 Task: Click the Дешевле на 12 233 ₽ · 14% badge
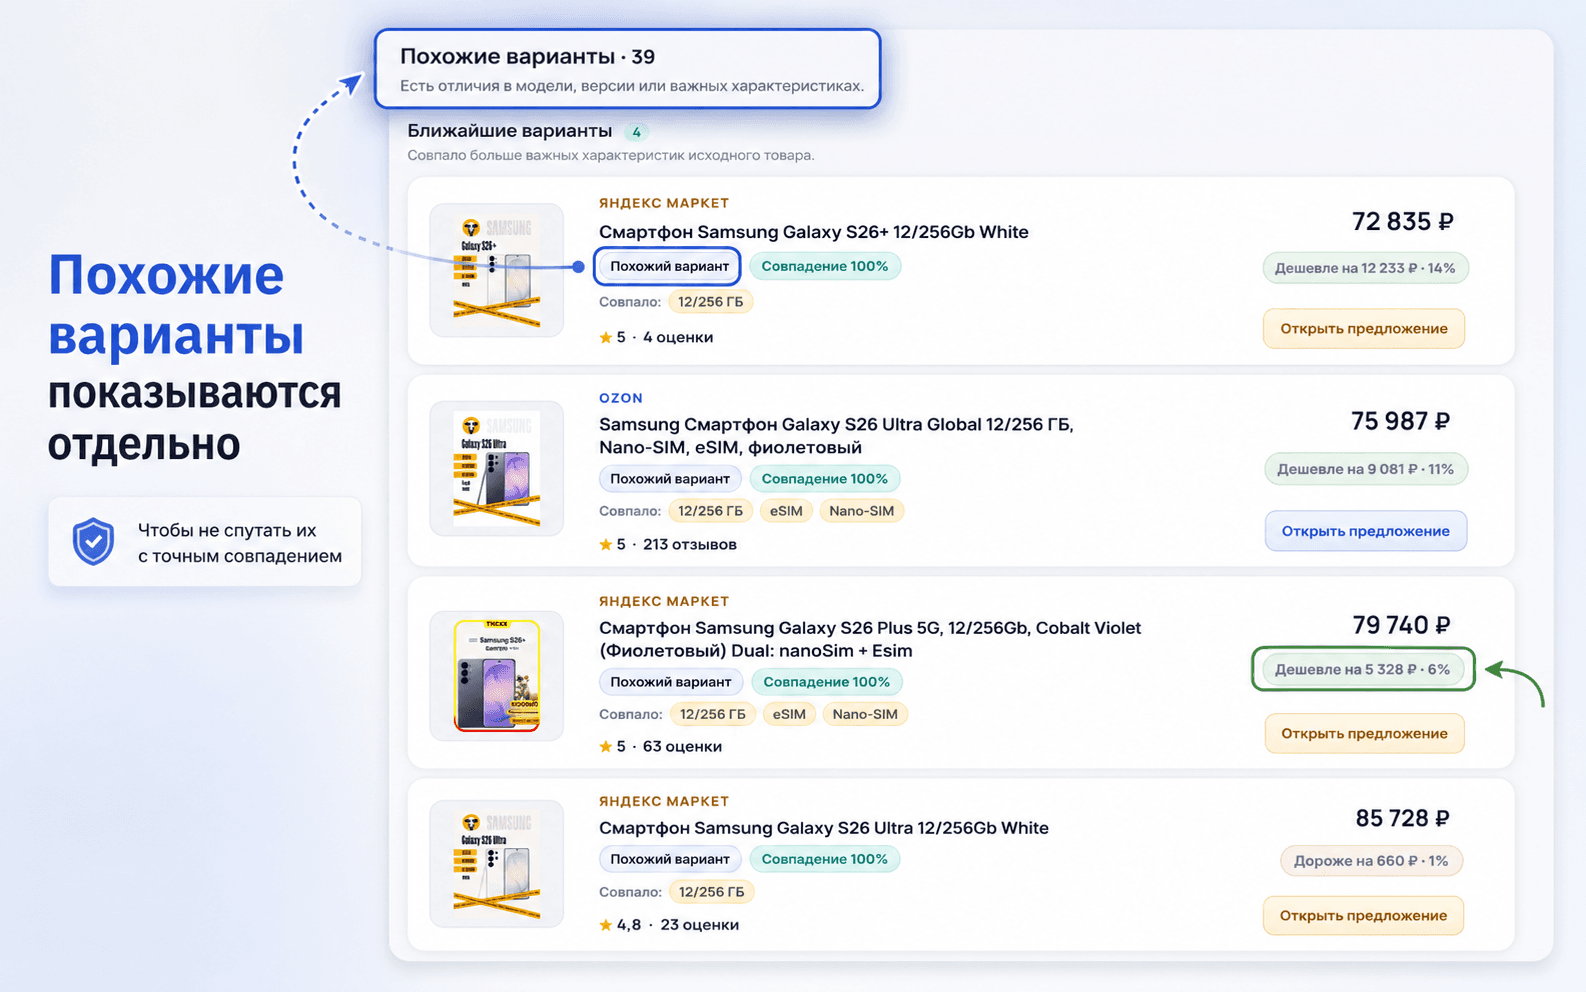tap(1365, 268)
